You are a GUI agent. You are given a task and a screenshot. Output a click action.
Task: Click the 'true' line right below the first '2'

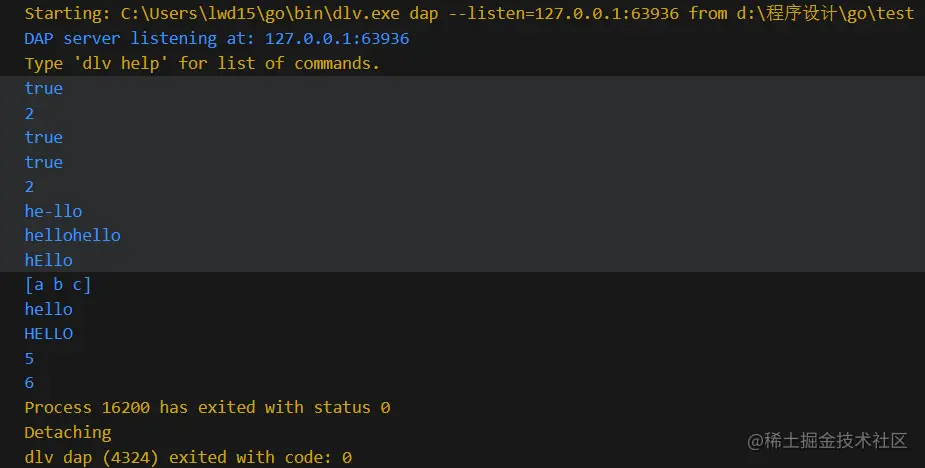(x=44, y=137)
